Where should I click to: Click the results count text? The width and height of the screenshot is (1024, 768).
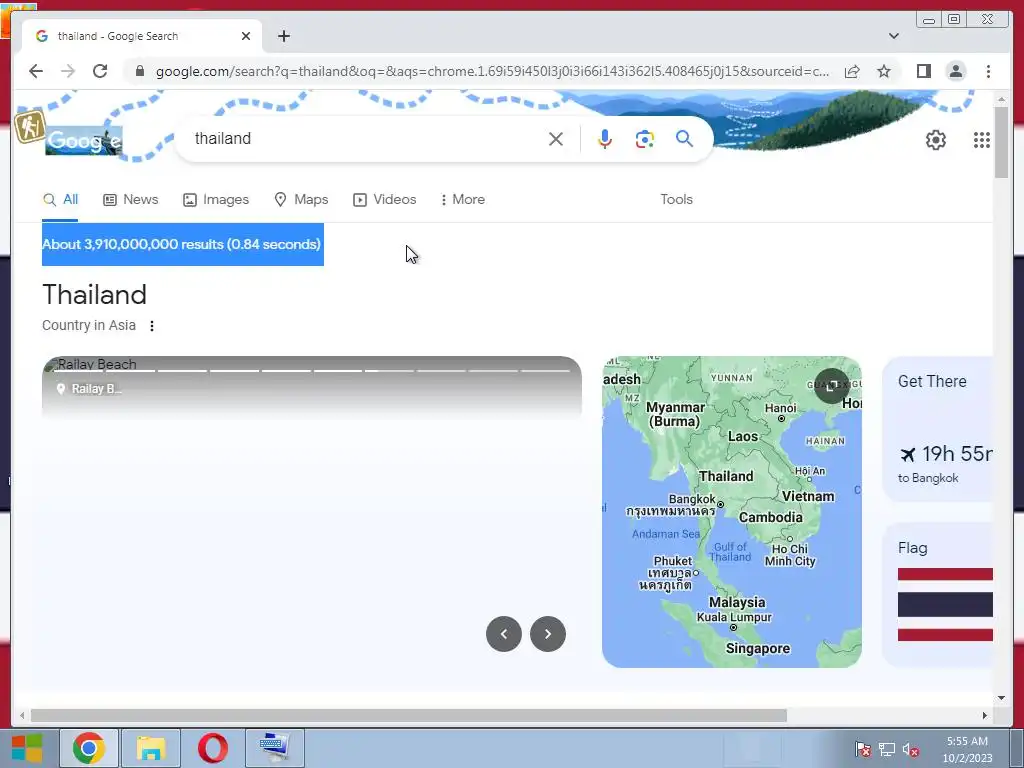point(182,244)
